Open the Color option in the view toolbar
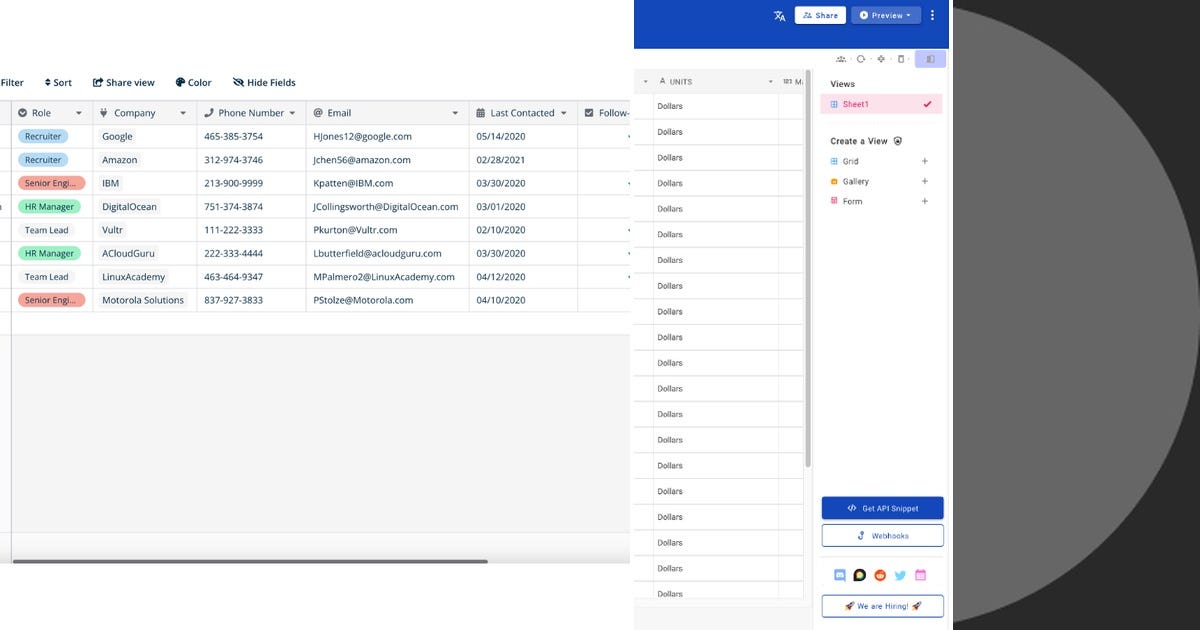Image resolution: width=1200 pixels, height=630 pixels. (193, 82)
